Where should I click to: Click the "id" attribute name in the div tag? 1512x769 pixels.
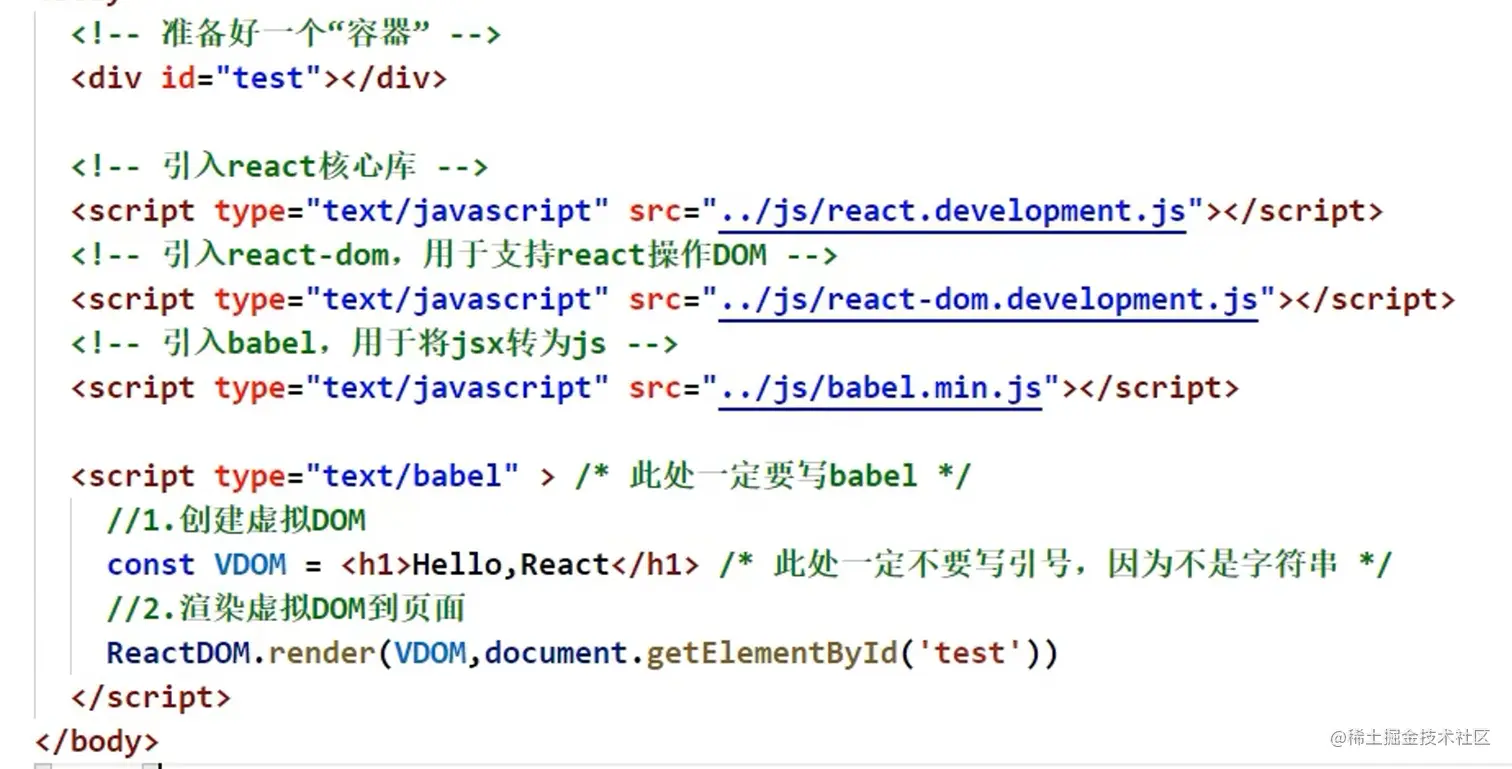click(x=179, y=78)
